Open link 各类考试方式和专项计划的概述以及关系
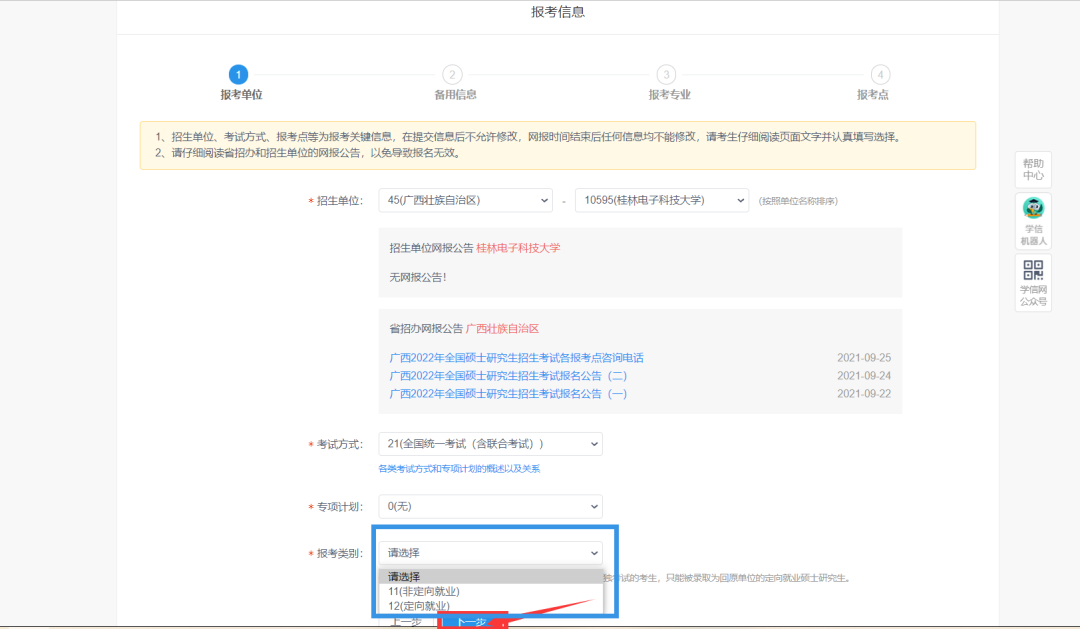 (x=459, y=468)
